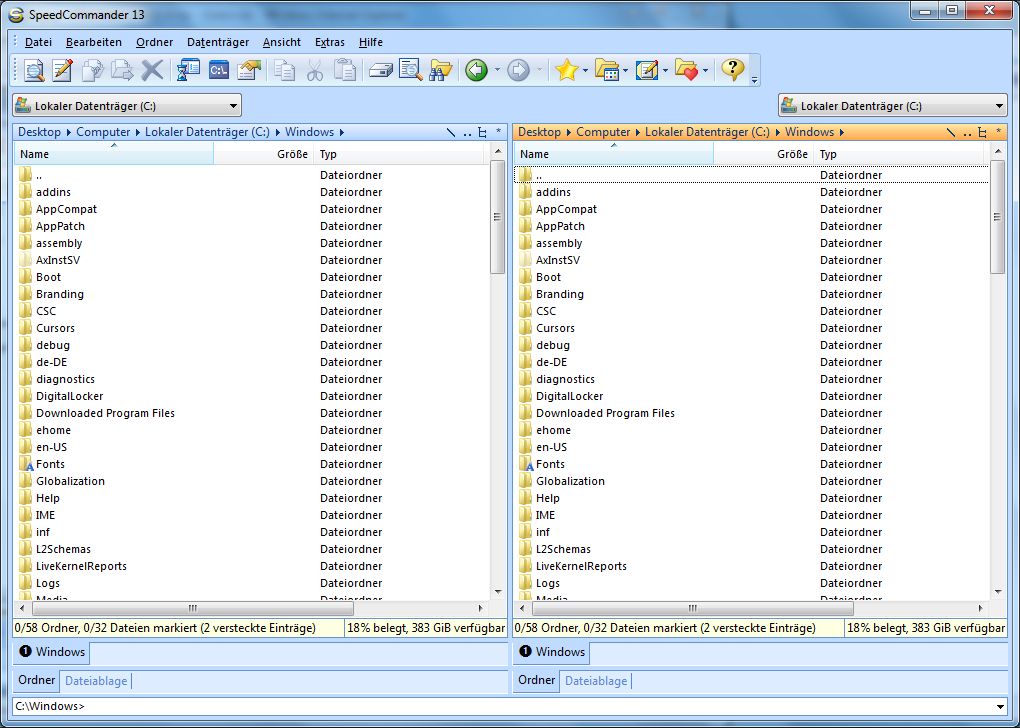Delete files using the red X toolbar icon
The image size is (1020, 728).
click(x=150, y=70)
